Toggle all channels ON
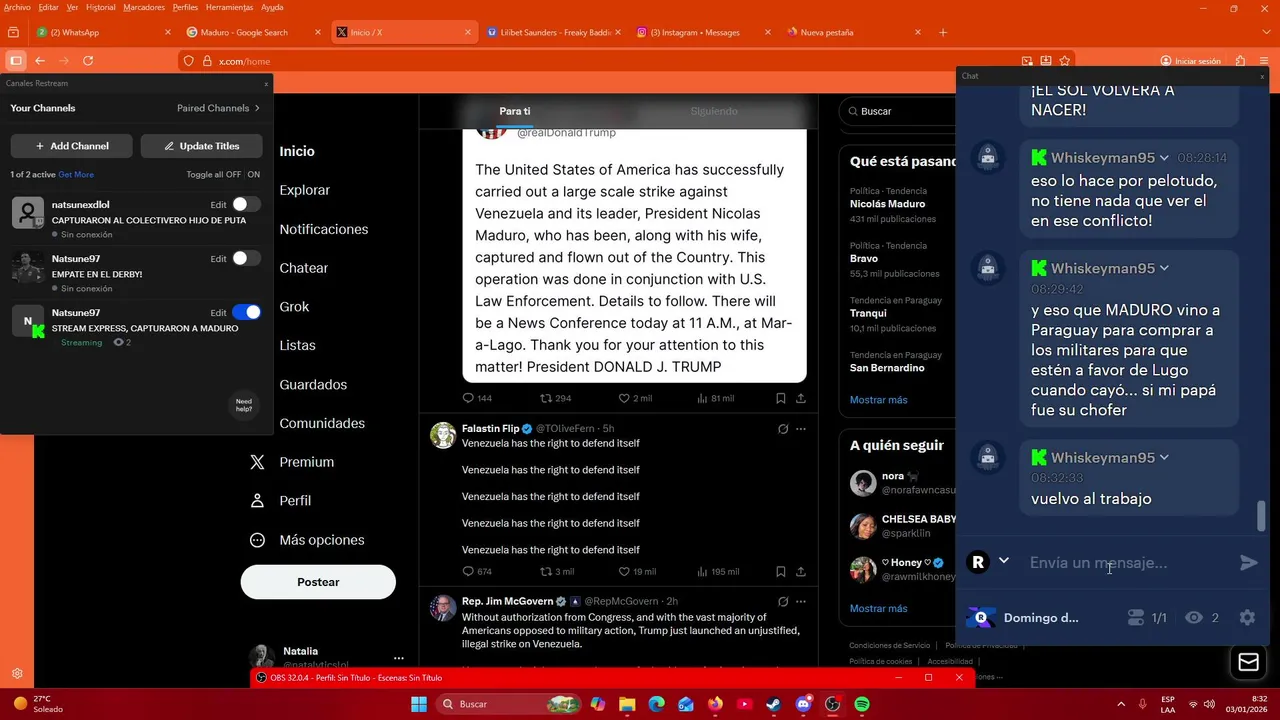 254,175
